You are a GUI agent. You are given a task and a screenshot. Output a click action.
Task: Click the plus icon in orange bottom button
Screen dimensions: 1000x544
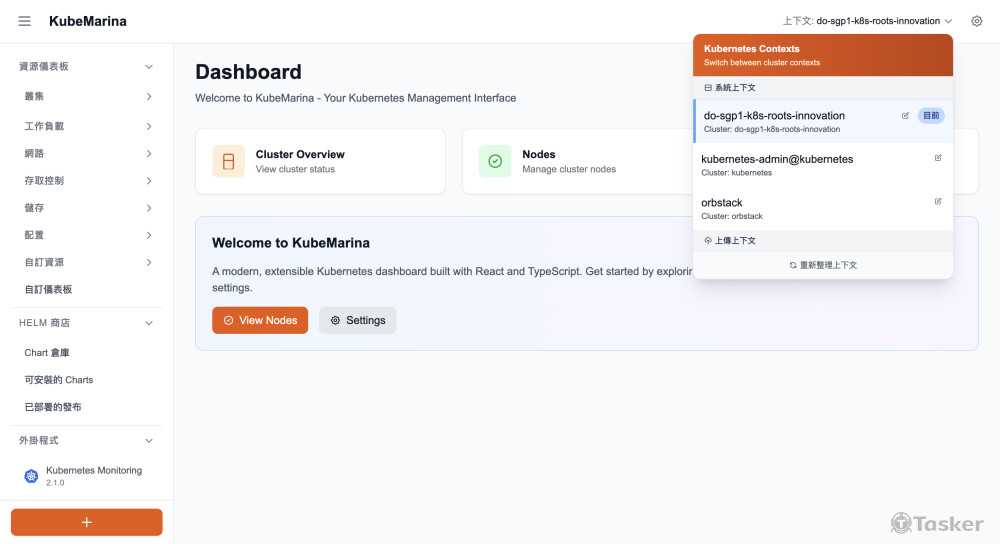[87, 522]
